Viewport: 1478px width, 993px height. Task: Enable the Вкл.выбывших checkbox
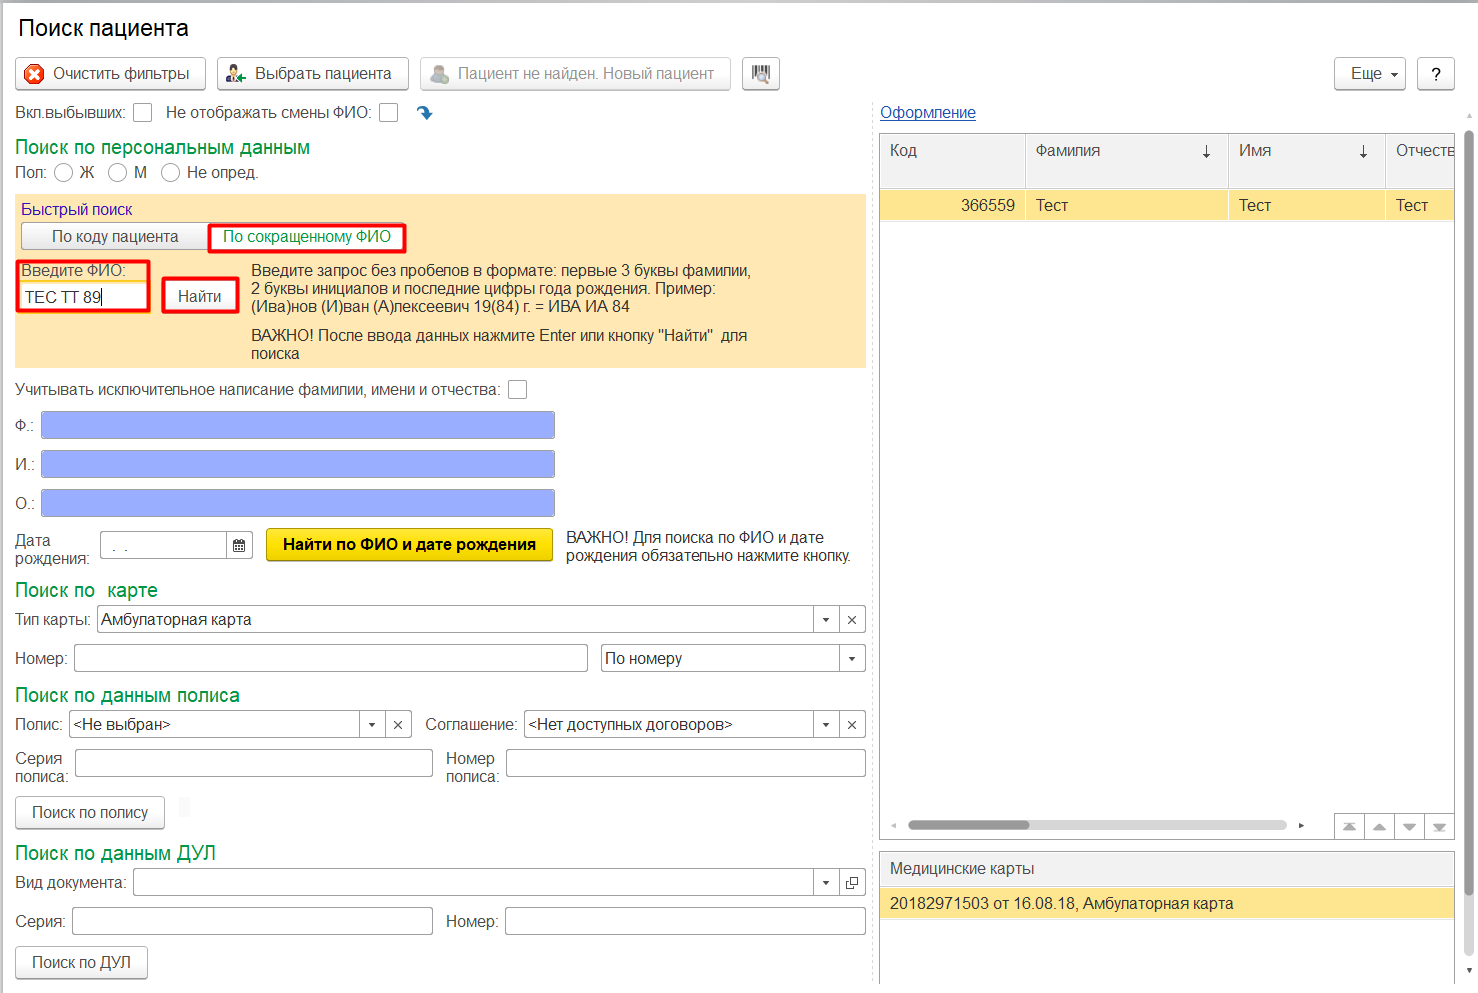click(x=143, y=113)
